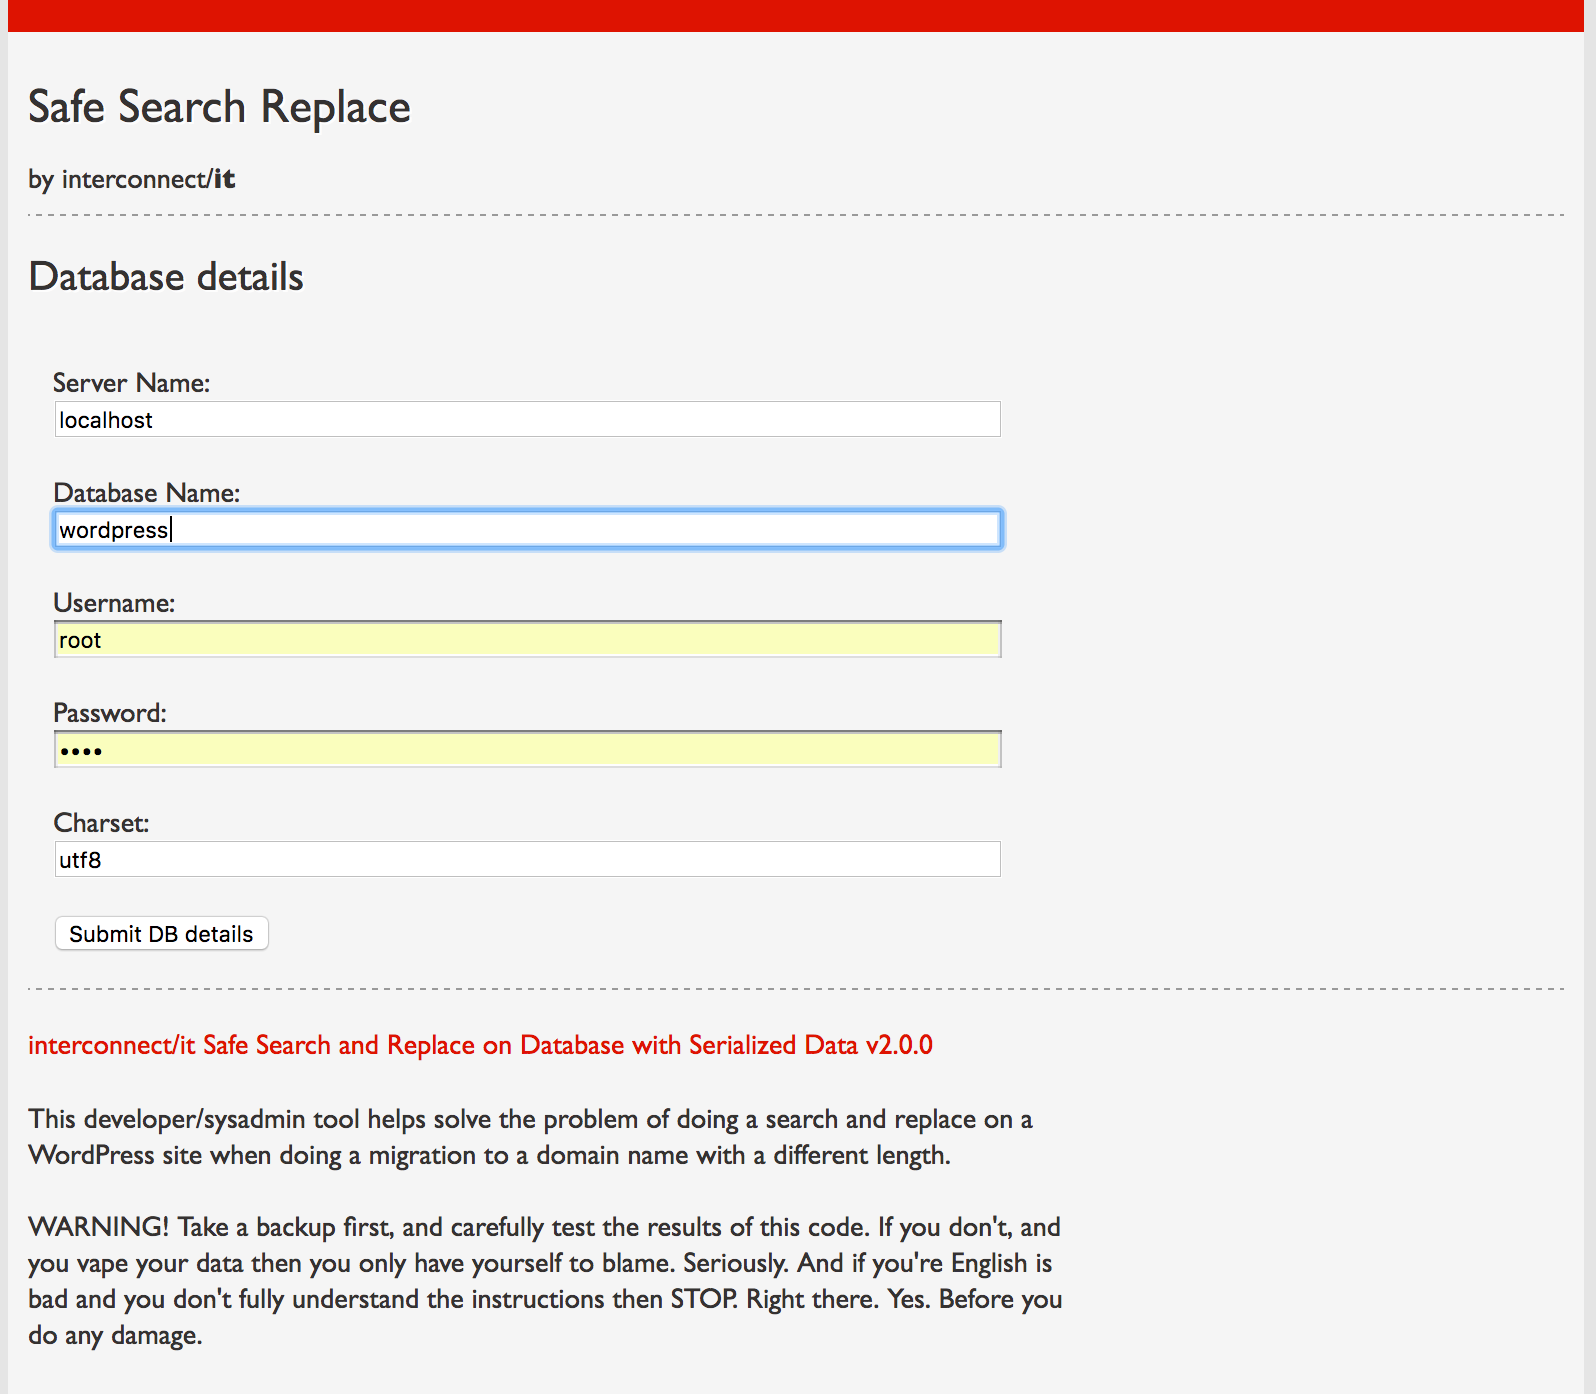Click the 'Password:' label
Screen dimensions: 1596x1394
click(x=110, y=713)
